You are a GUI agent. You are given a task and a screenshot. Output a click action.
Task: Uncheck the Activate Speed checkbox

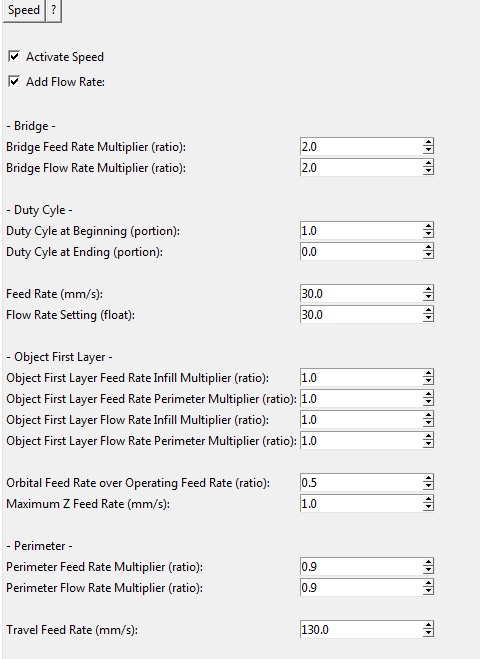(x=14, y=56)
